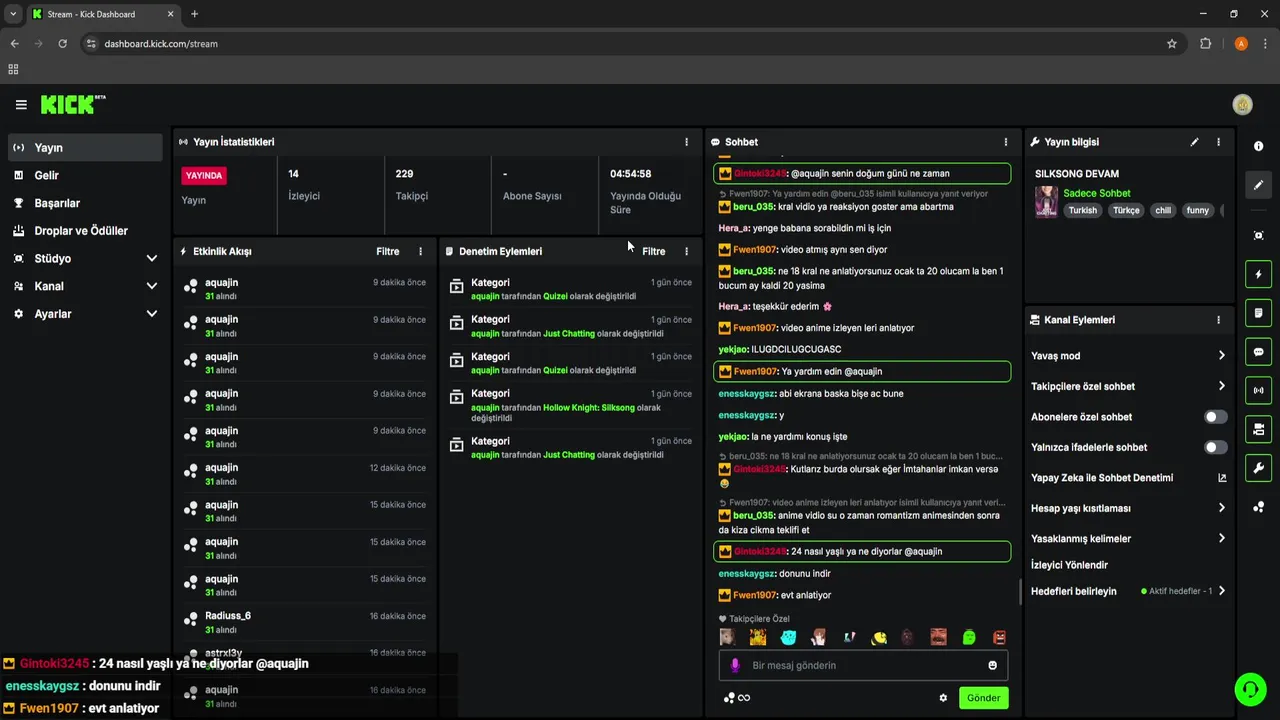Go to Başarılar in left sidebar
This screenshot has width=1280, height=720.
coord(85,203)
